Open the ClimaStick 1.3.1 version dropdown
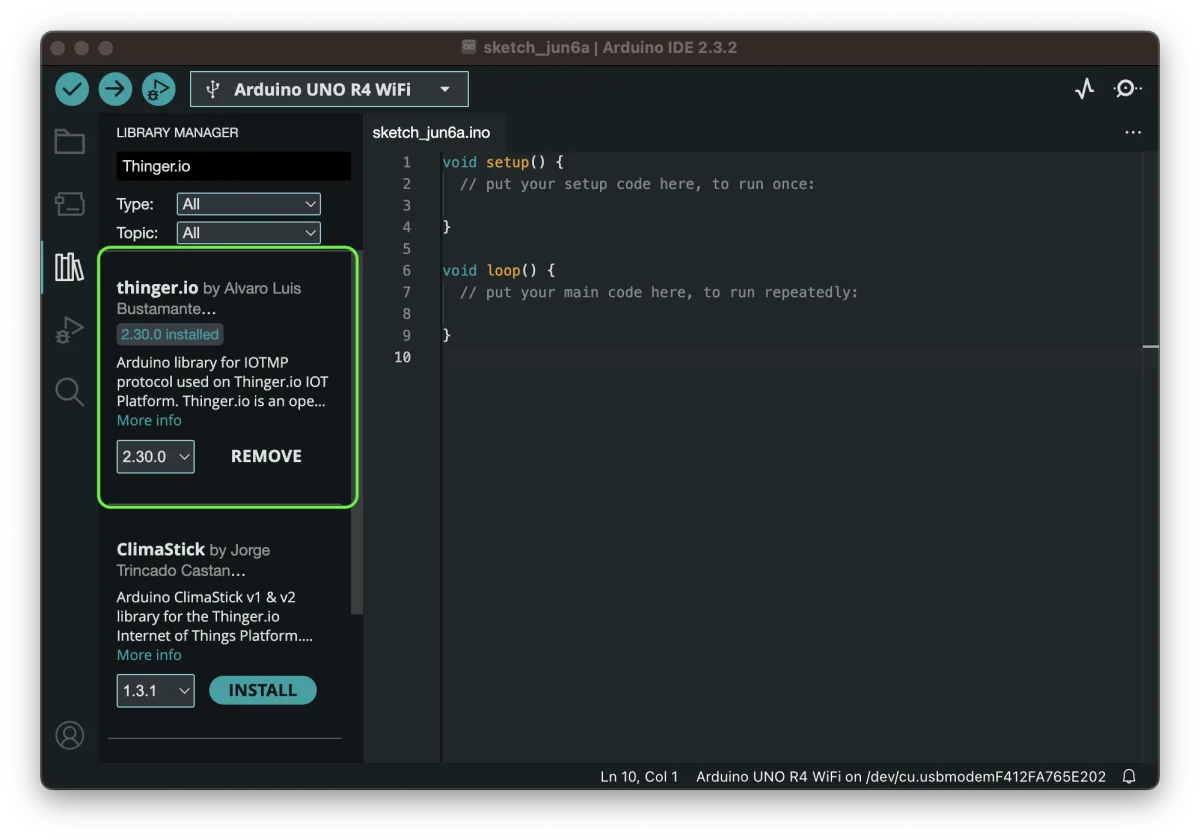The width and height of the screenshot is (1200, 840). coord(155,690)
